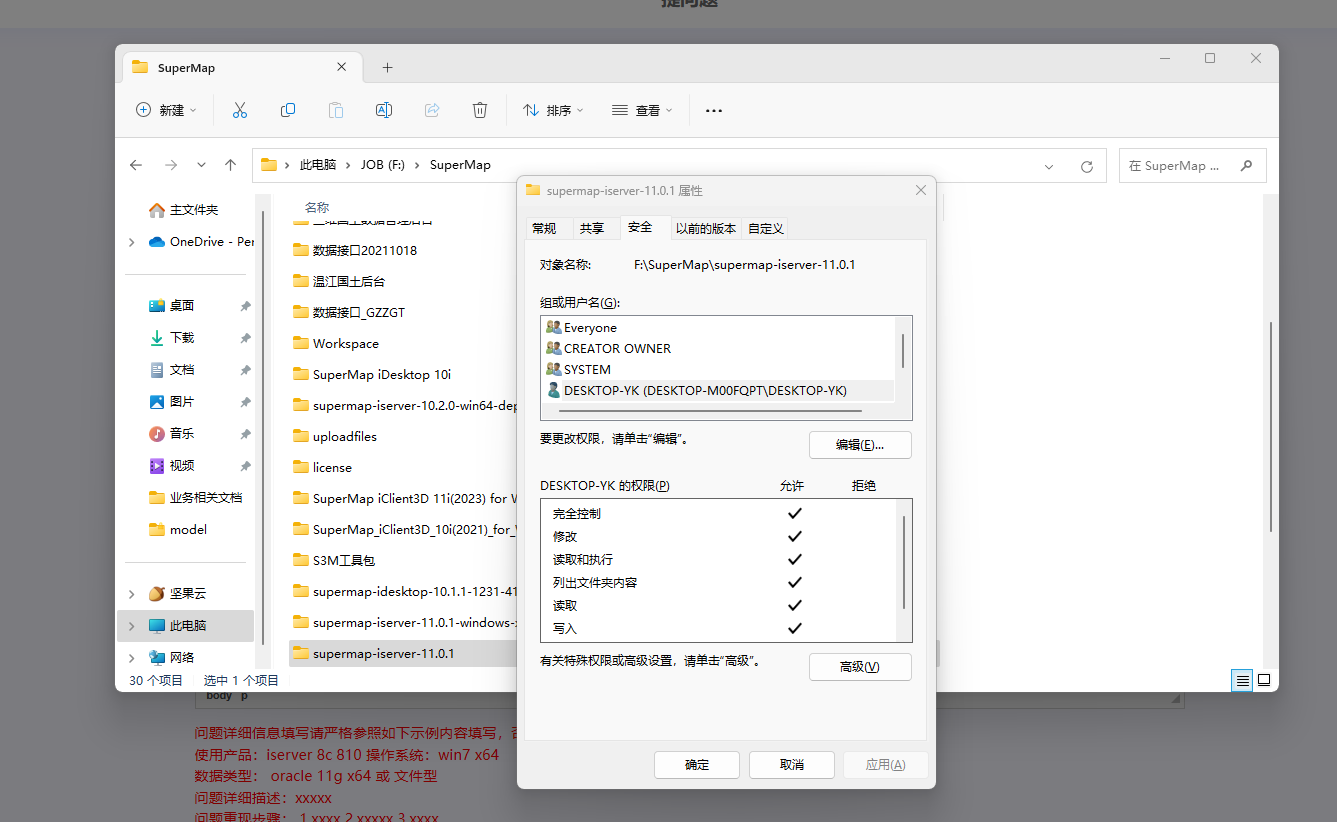Open the 查看 view dropdown
Viewport: 1337px width, 822px height.
(642, 110)
